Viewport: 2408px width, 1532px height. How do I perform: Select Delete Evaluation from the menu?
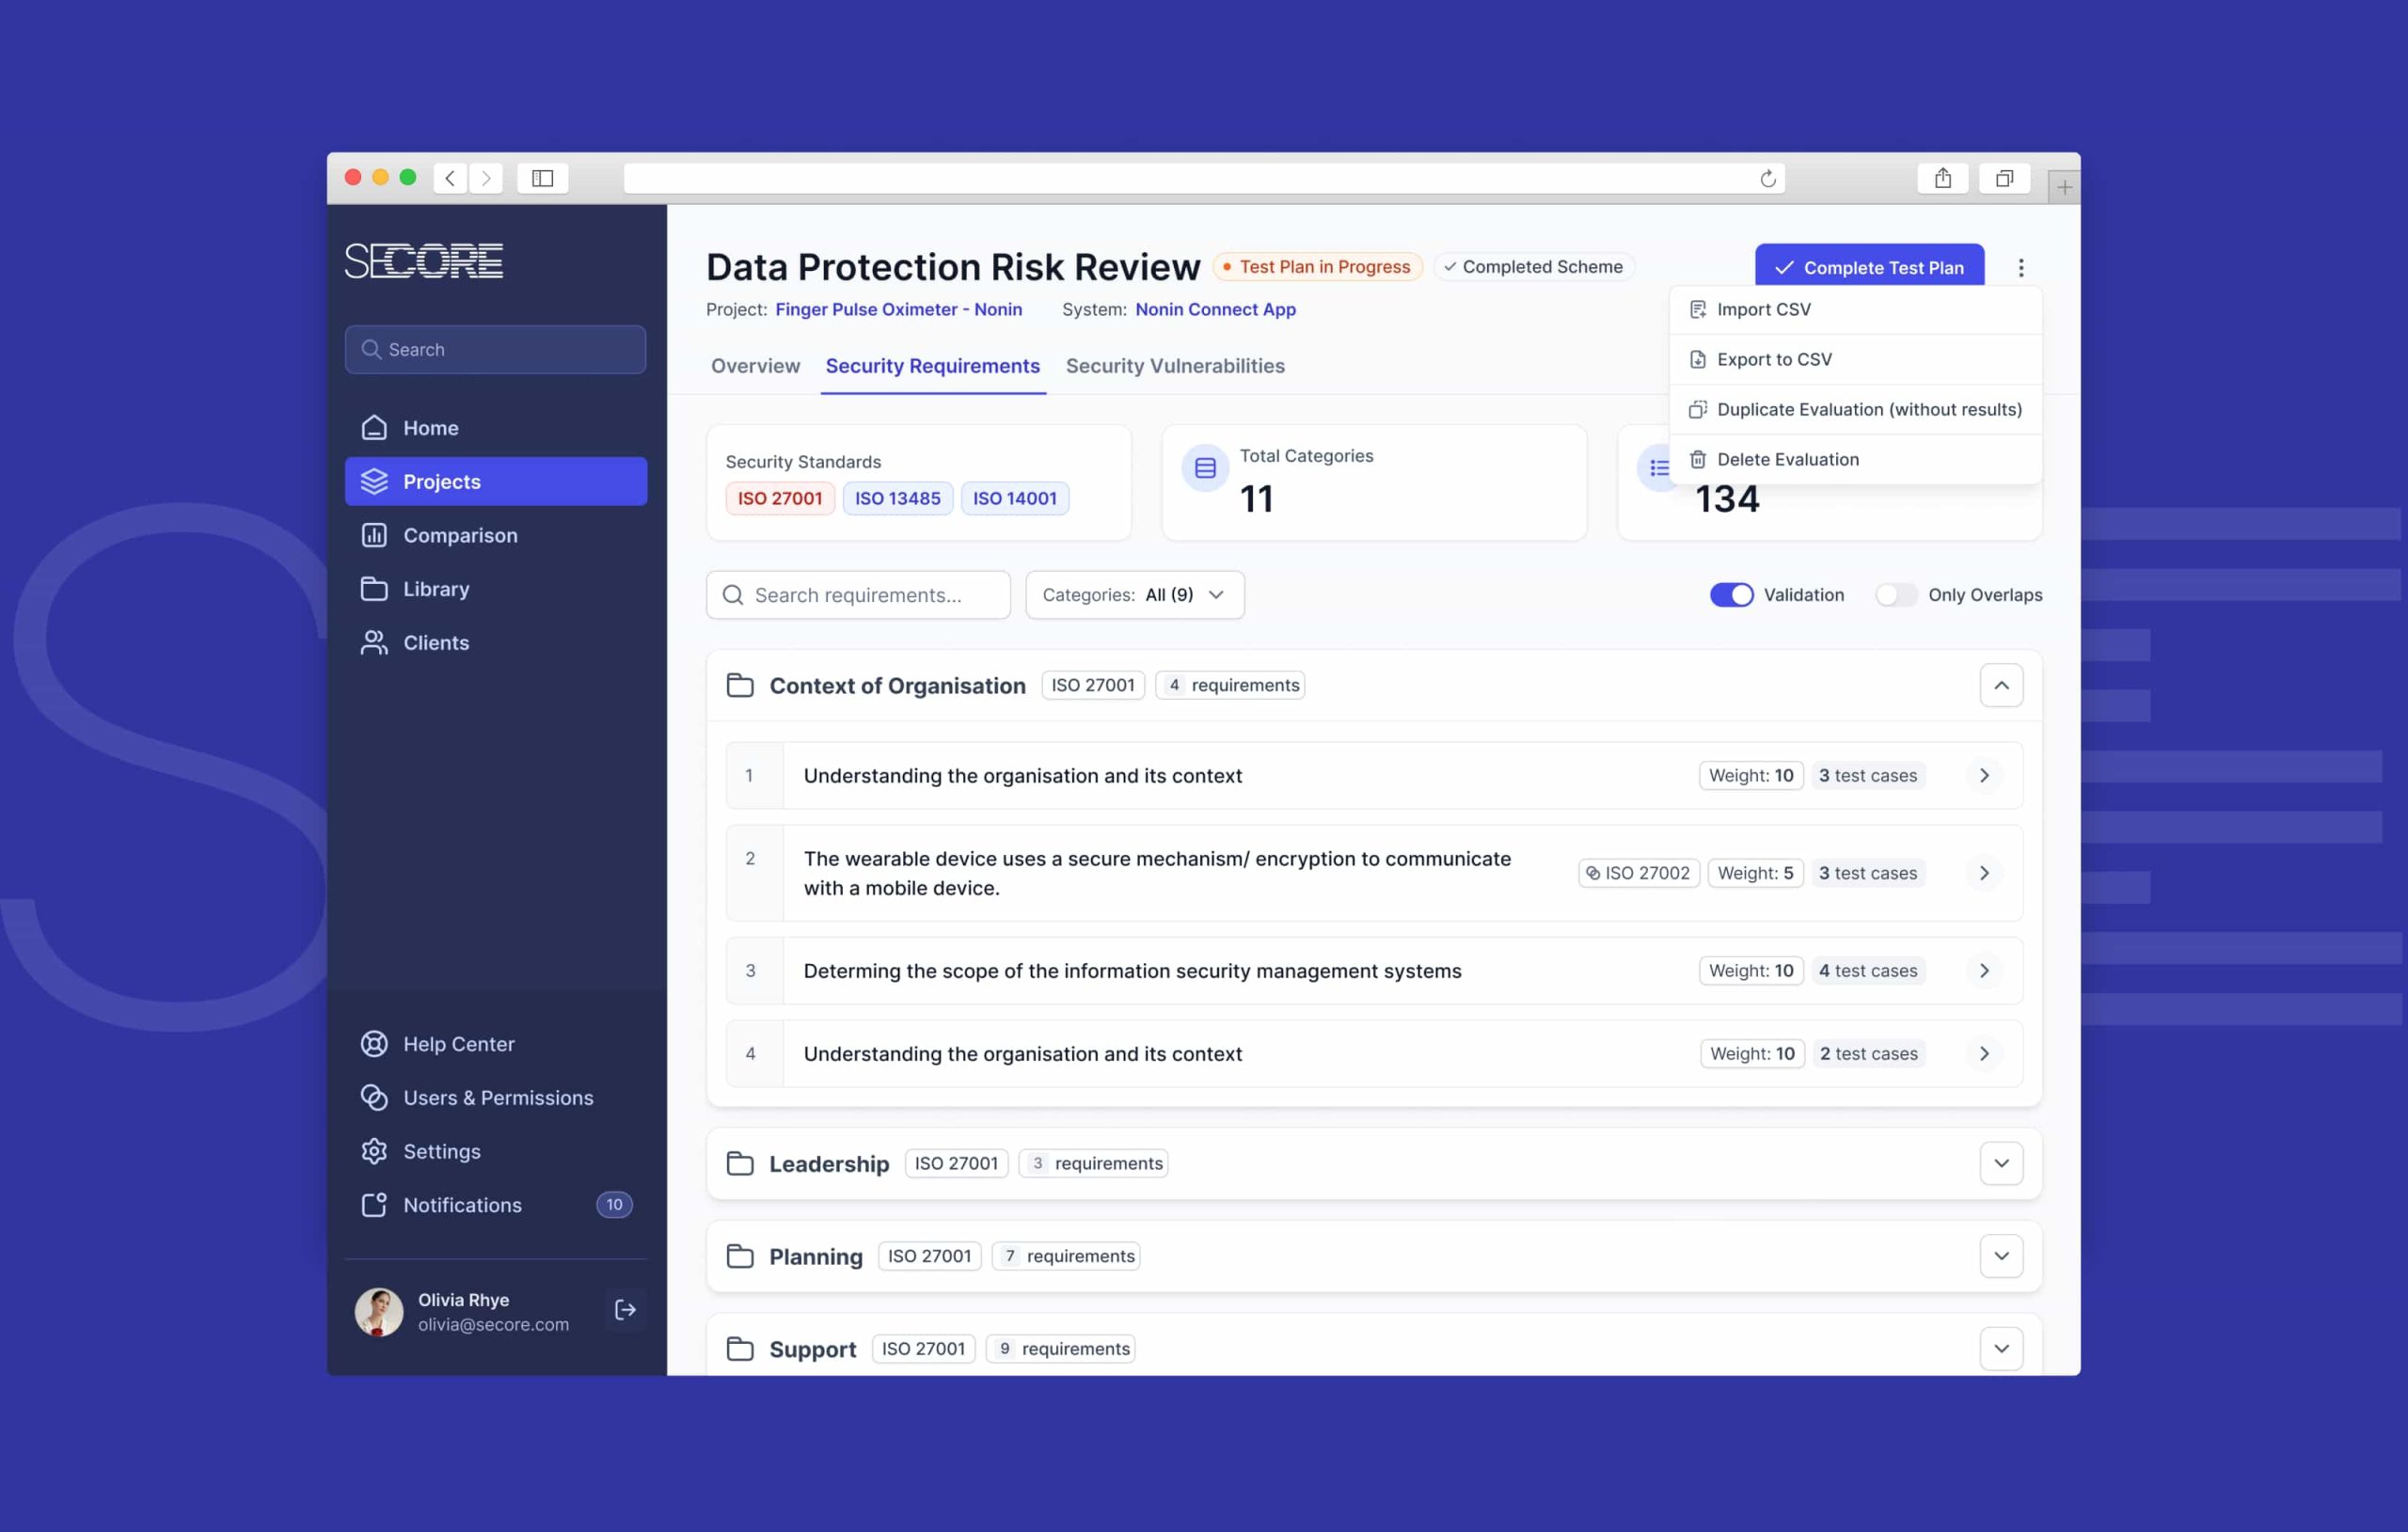1855,460
